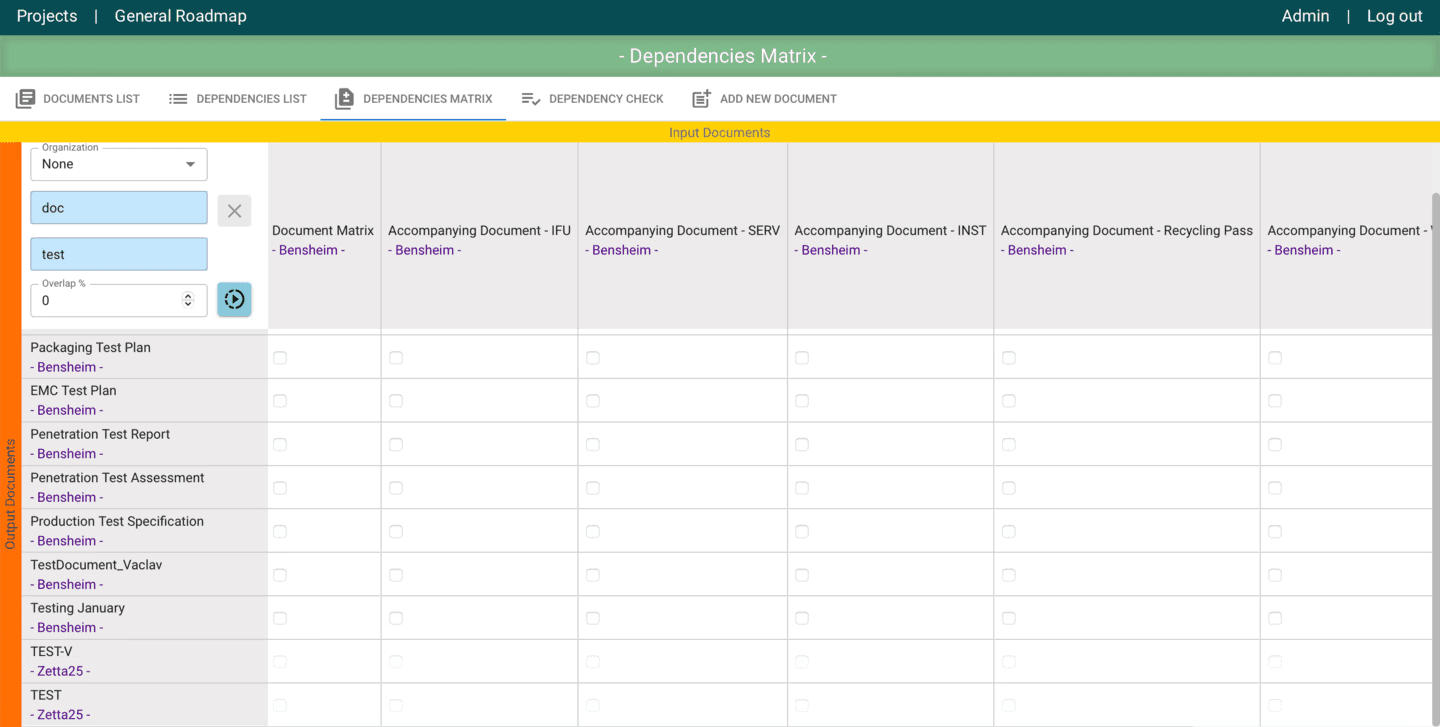Click the 'Penetration Test Assessment' row label
Viewport: 1440px width, 727px height.
click(x=117, y=478)
